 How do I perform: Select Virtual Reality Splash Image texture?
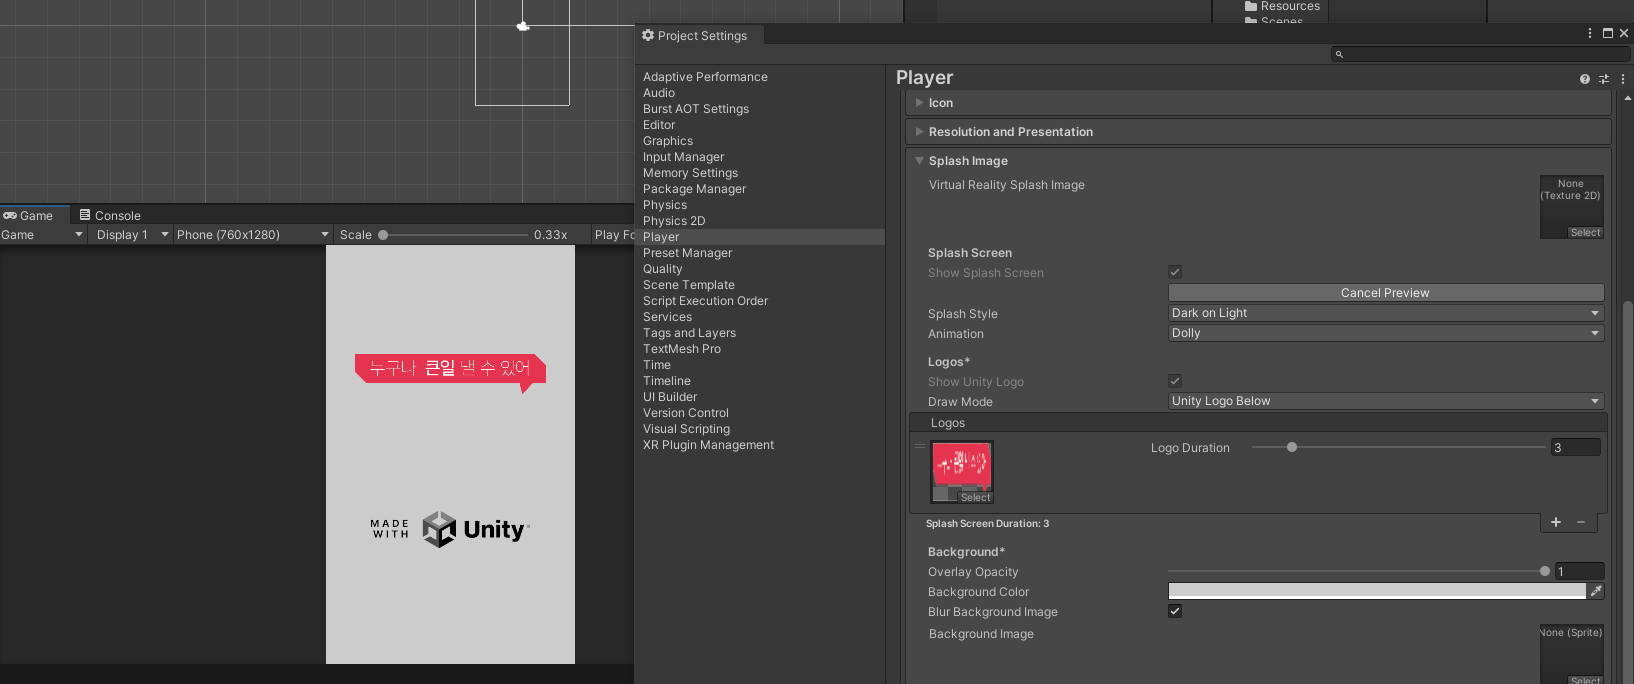tap(1585, 233)
